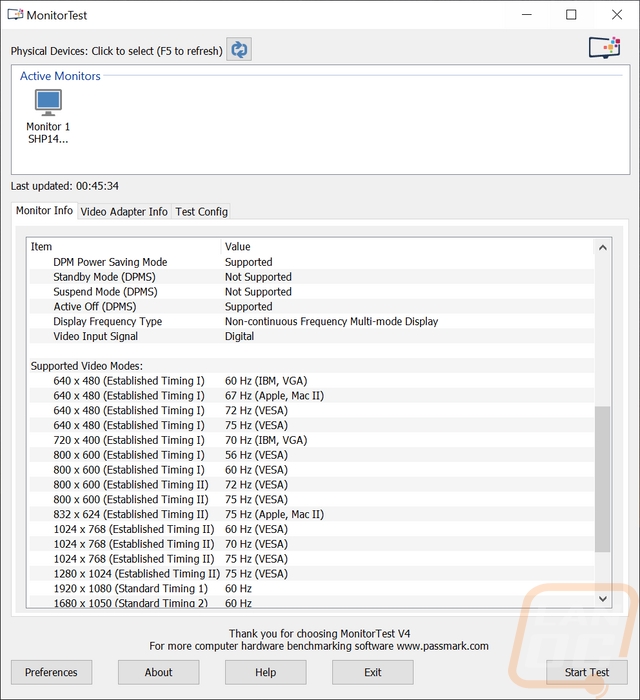The width and height of the screenshot is (640, 700).
Task: Select the Standby Mode (DPMS) row
Action: (x=312, y=277)
